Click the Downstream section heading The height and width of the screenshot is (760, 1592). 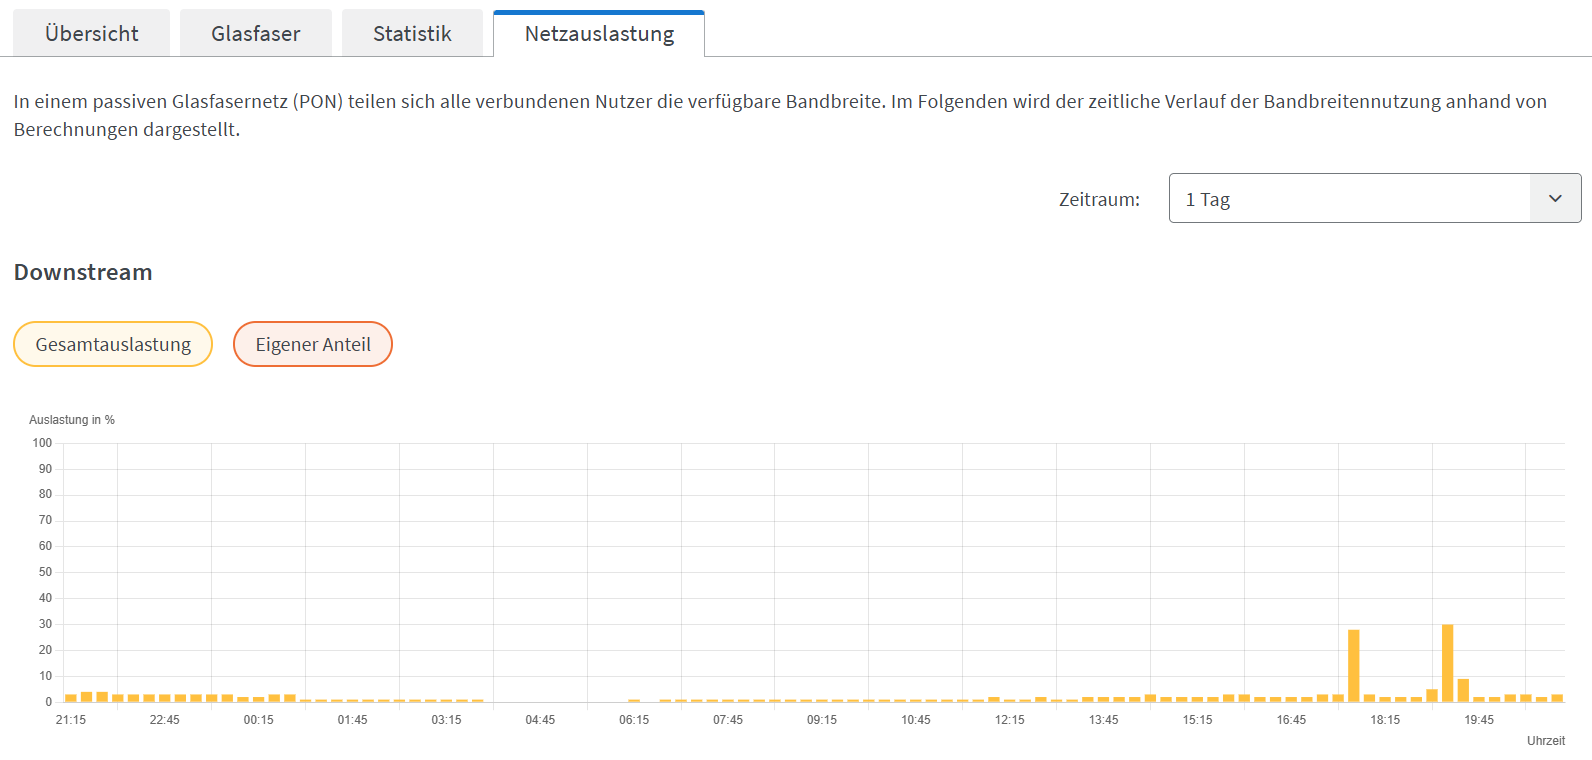coord(83,272)
